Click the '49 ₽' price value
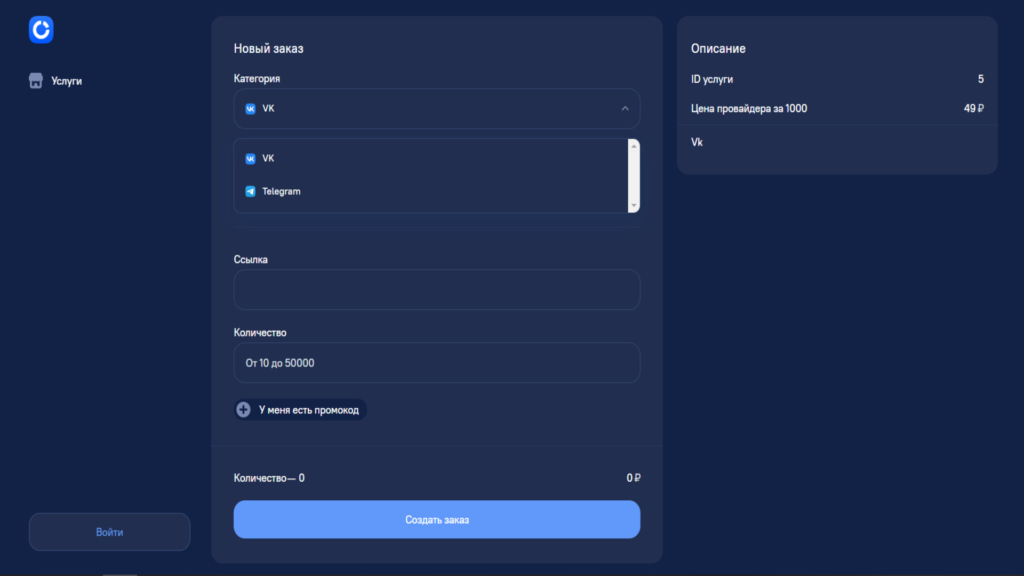The width and height of the screenshot is (1024, 576). pos(974,108)
